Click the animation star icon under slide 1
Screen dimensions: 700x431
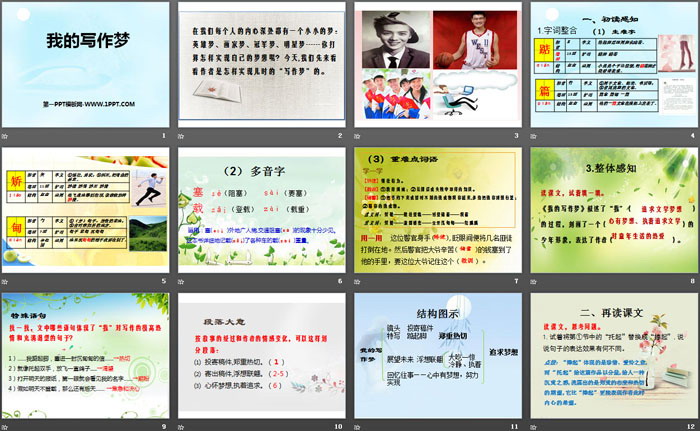[x=5, y=136]
